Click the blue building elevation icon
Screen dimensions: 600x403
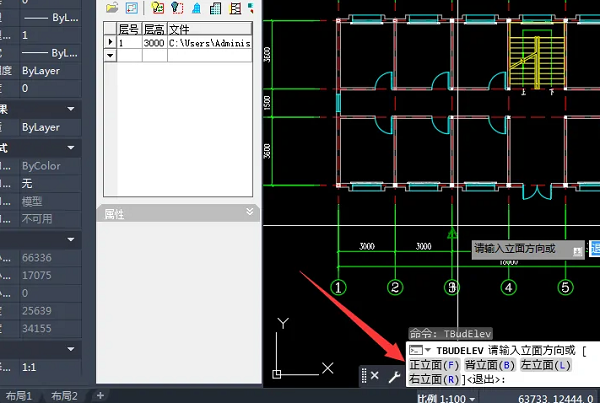196,8
